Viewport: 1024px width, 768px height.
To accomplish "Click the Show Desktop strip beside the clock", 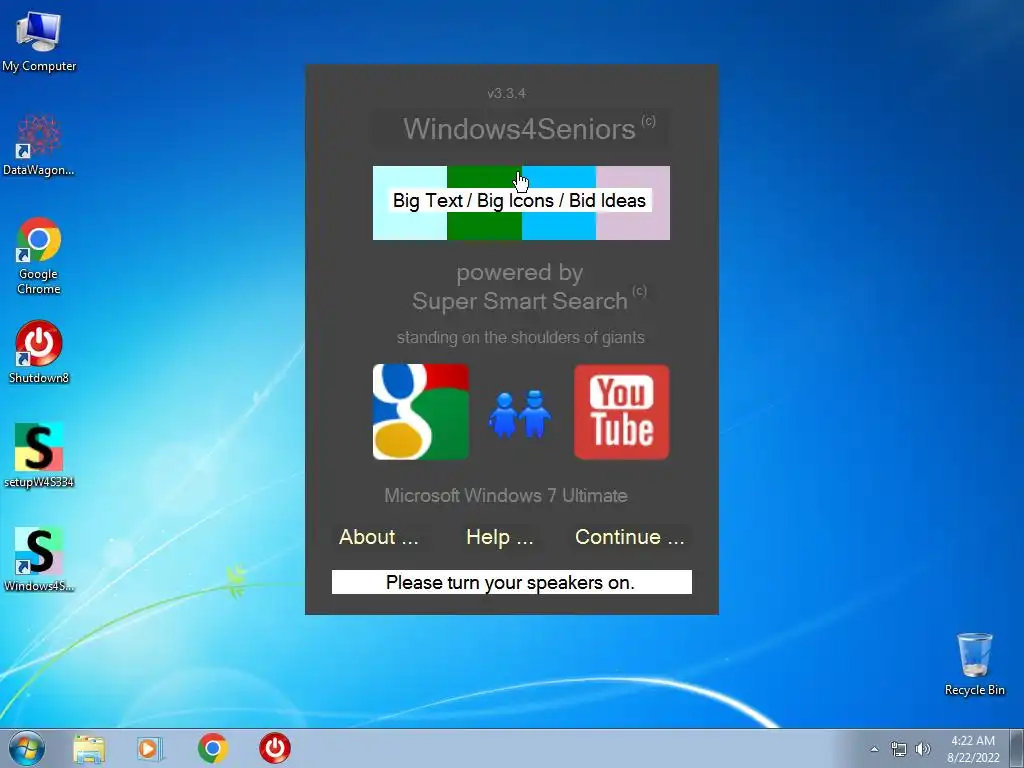I will tap(1016, 748).
